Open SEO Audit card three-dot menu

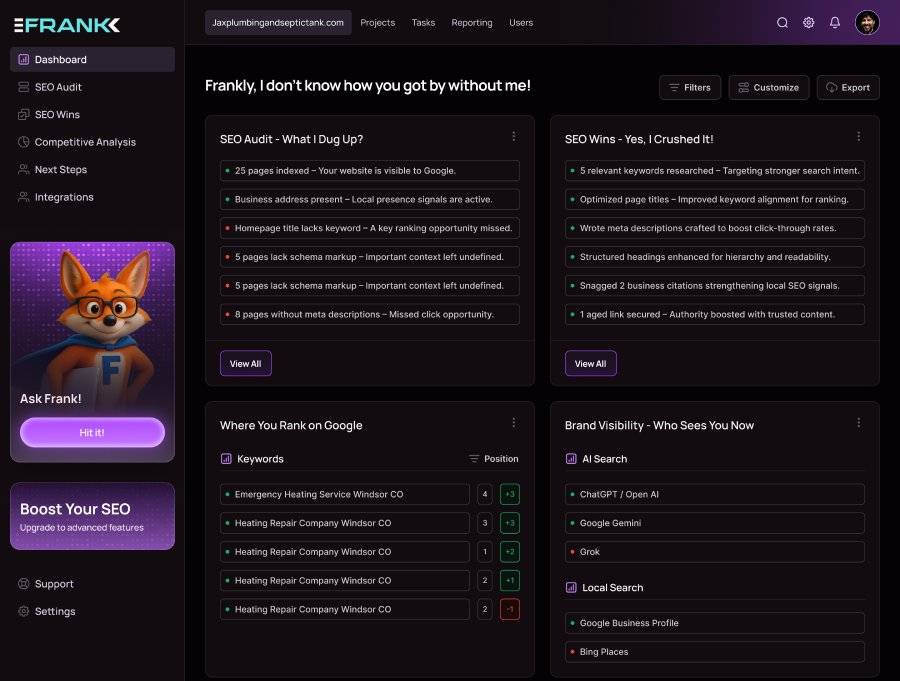pos(514,137)
